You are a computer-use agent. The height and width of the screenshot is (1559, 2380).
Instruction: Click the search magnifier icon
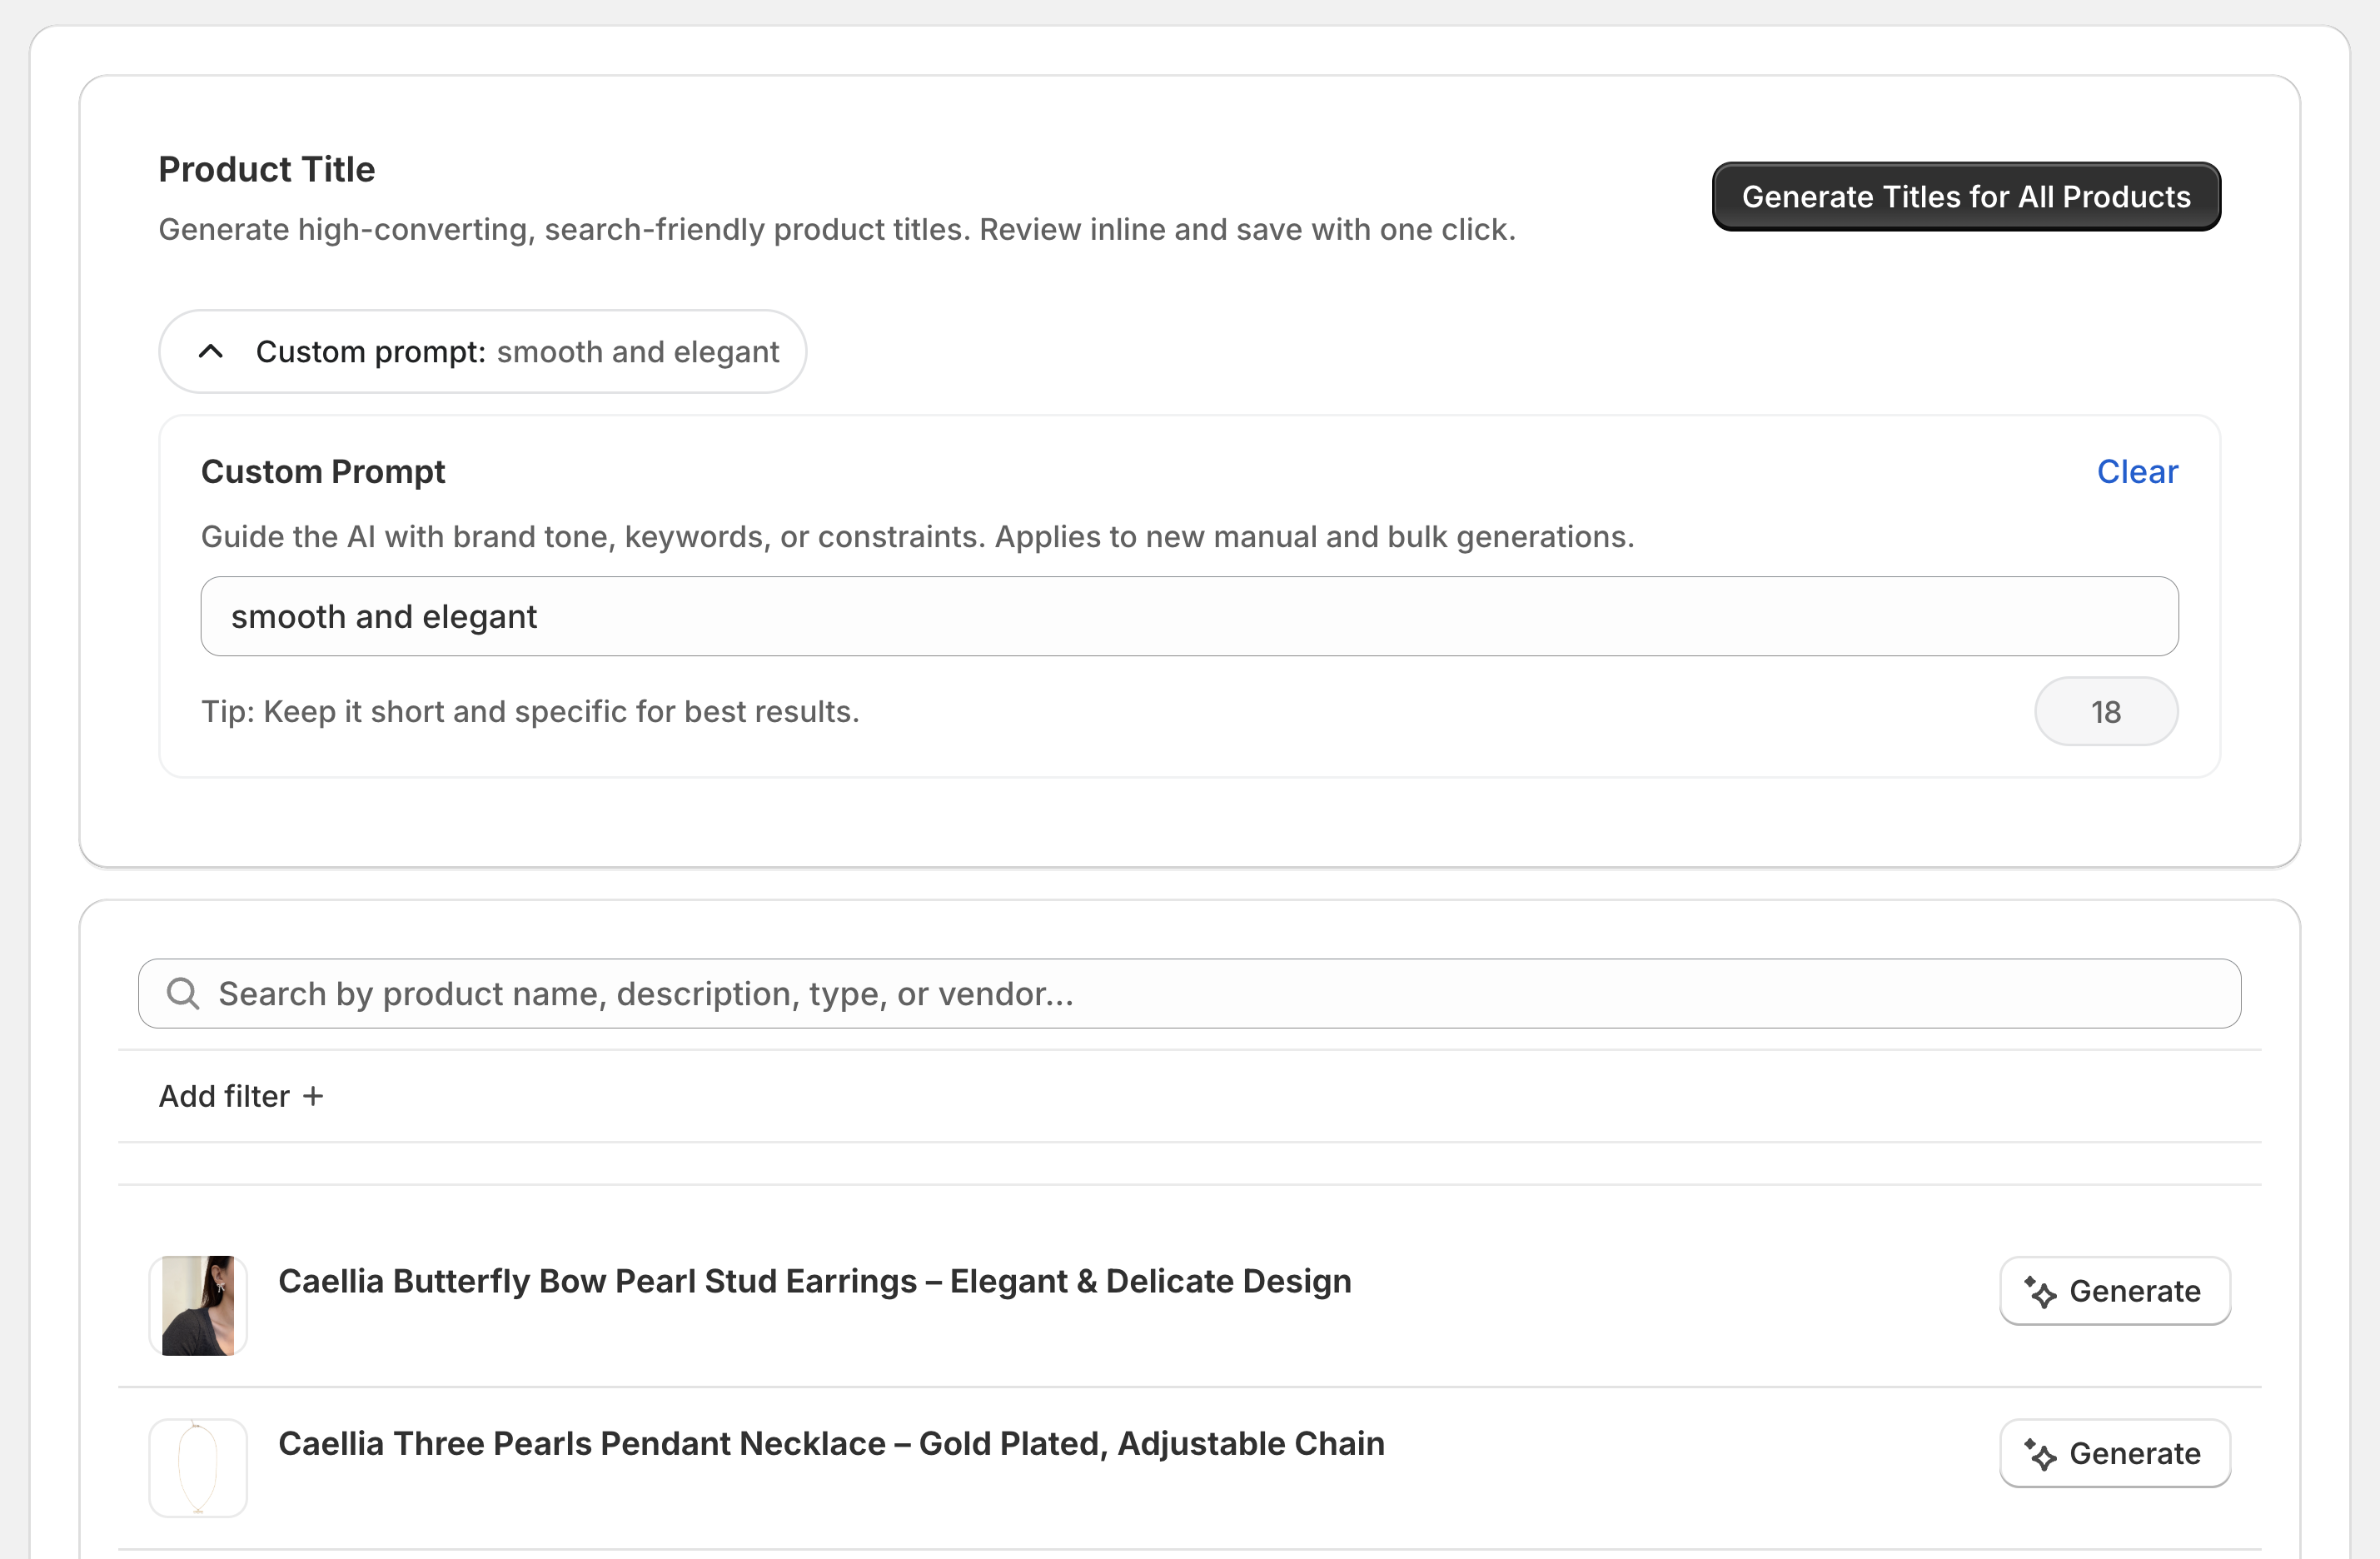(x=183, y=993)
